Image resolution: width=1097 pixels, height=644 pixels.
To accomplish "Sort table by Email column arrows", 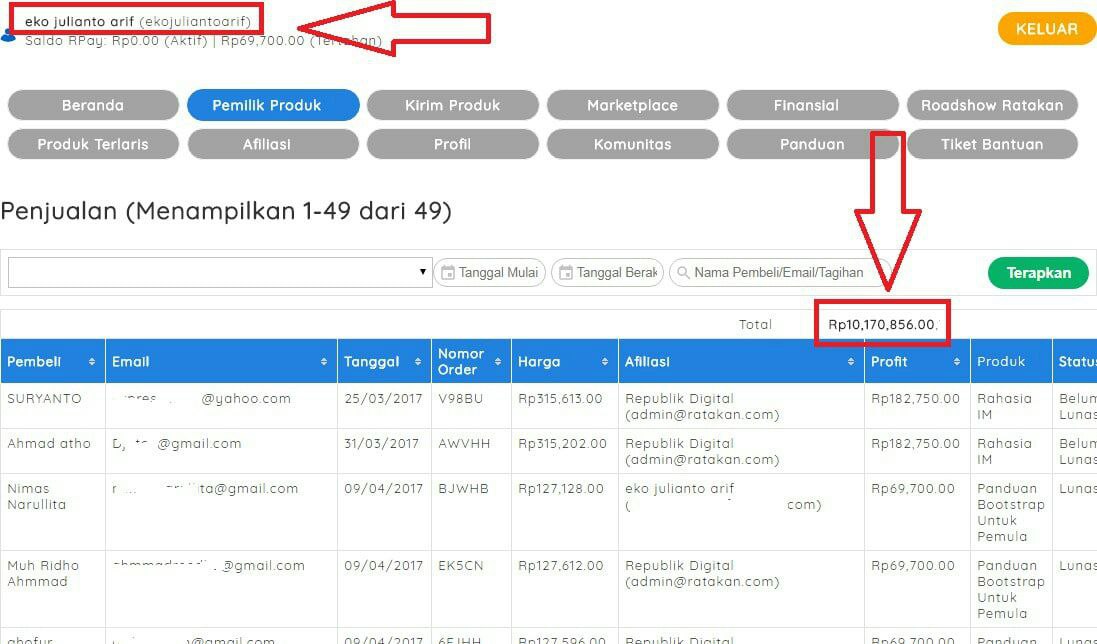I will click(324, 362).
